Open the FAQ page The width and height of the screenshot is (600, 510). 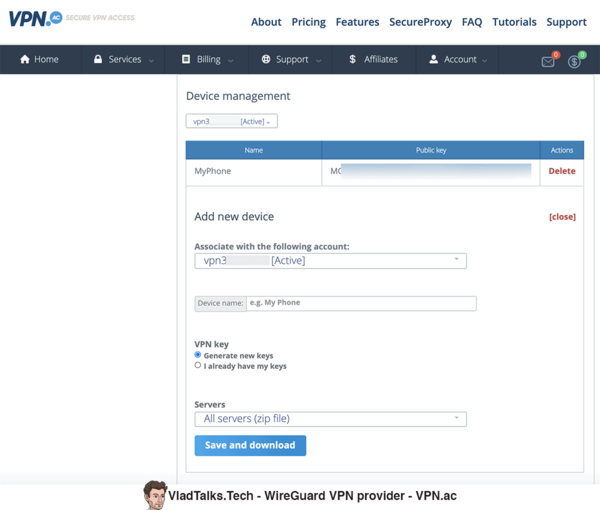click(x=472, y=22)
